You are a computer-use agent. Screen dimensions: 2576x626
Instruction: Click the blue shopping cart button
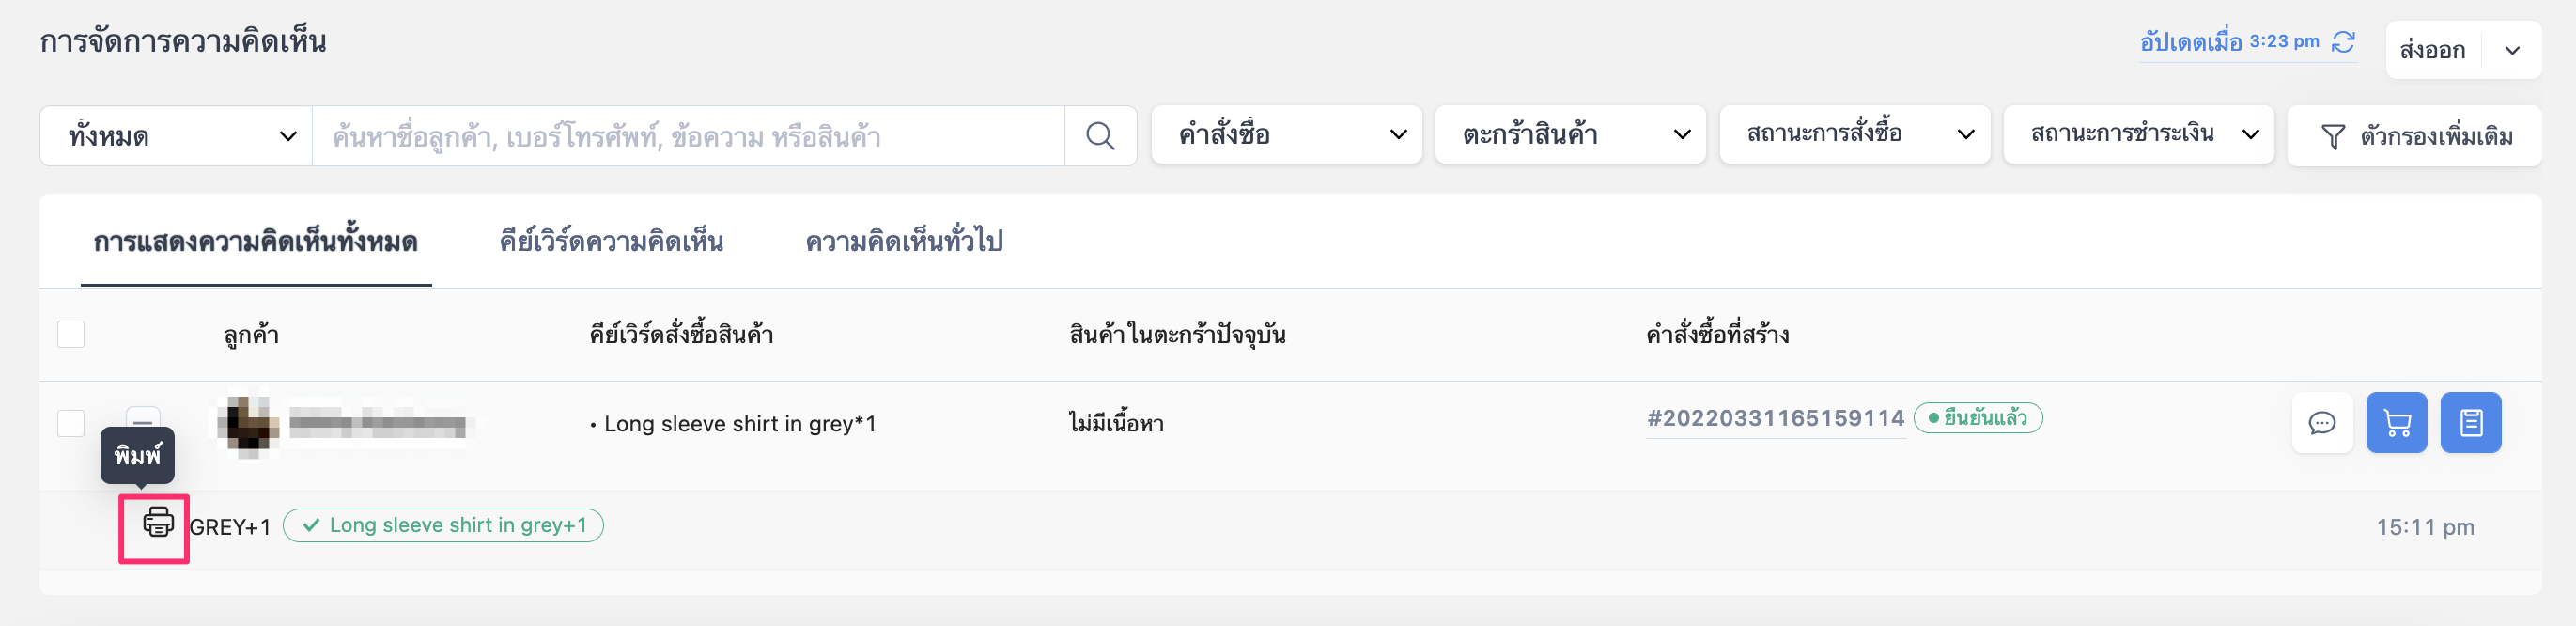click(x=2396, y=423)
